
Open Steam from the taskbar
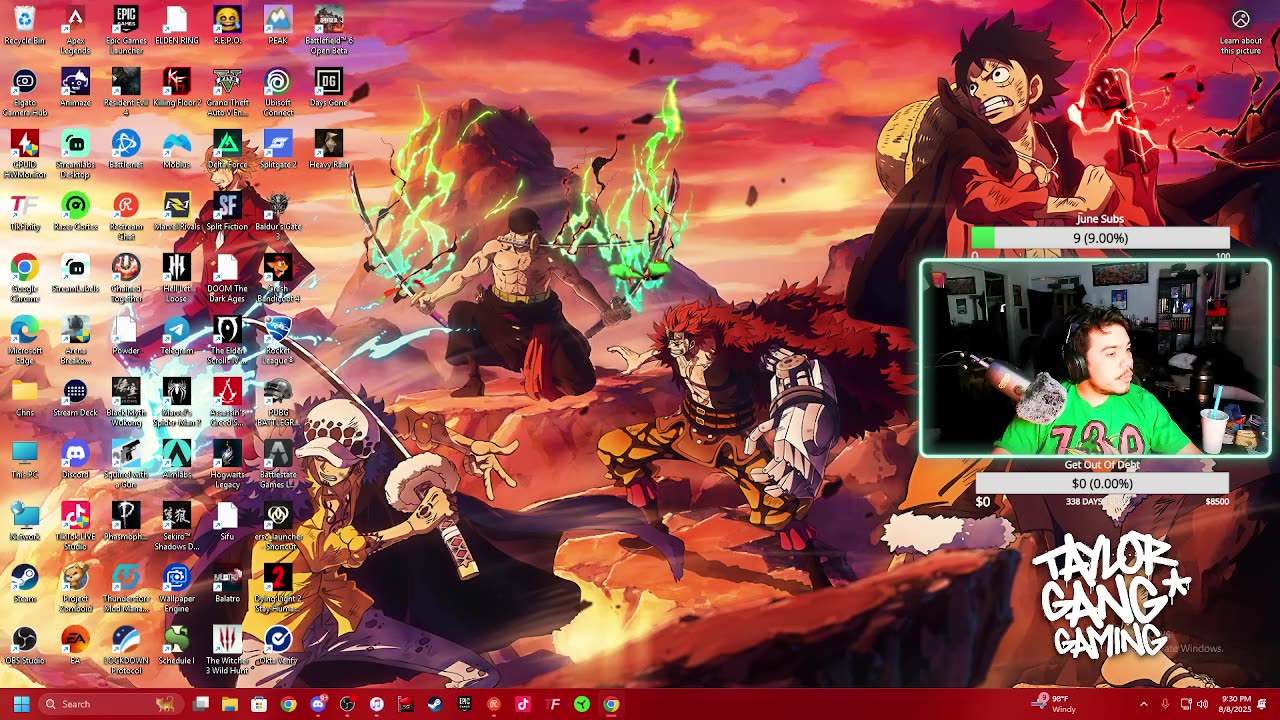[435, 704]
